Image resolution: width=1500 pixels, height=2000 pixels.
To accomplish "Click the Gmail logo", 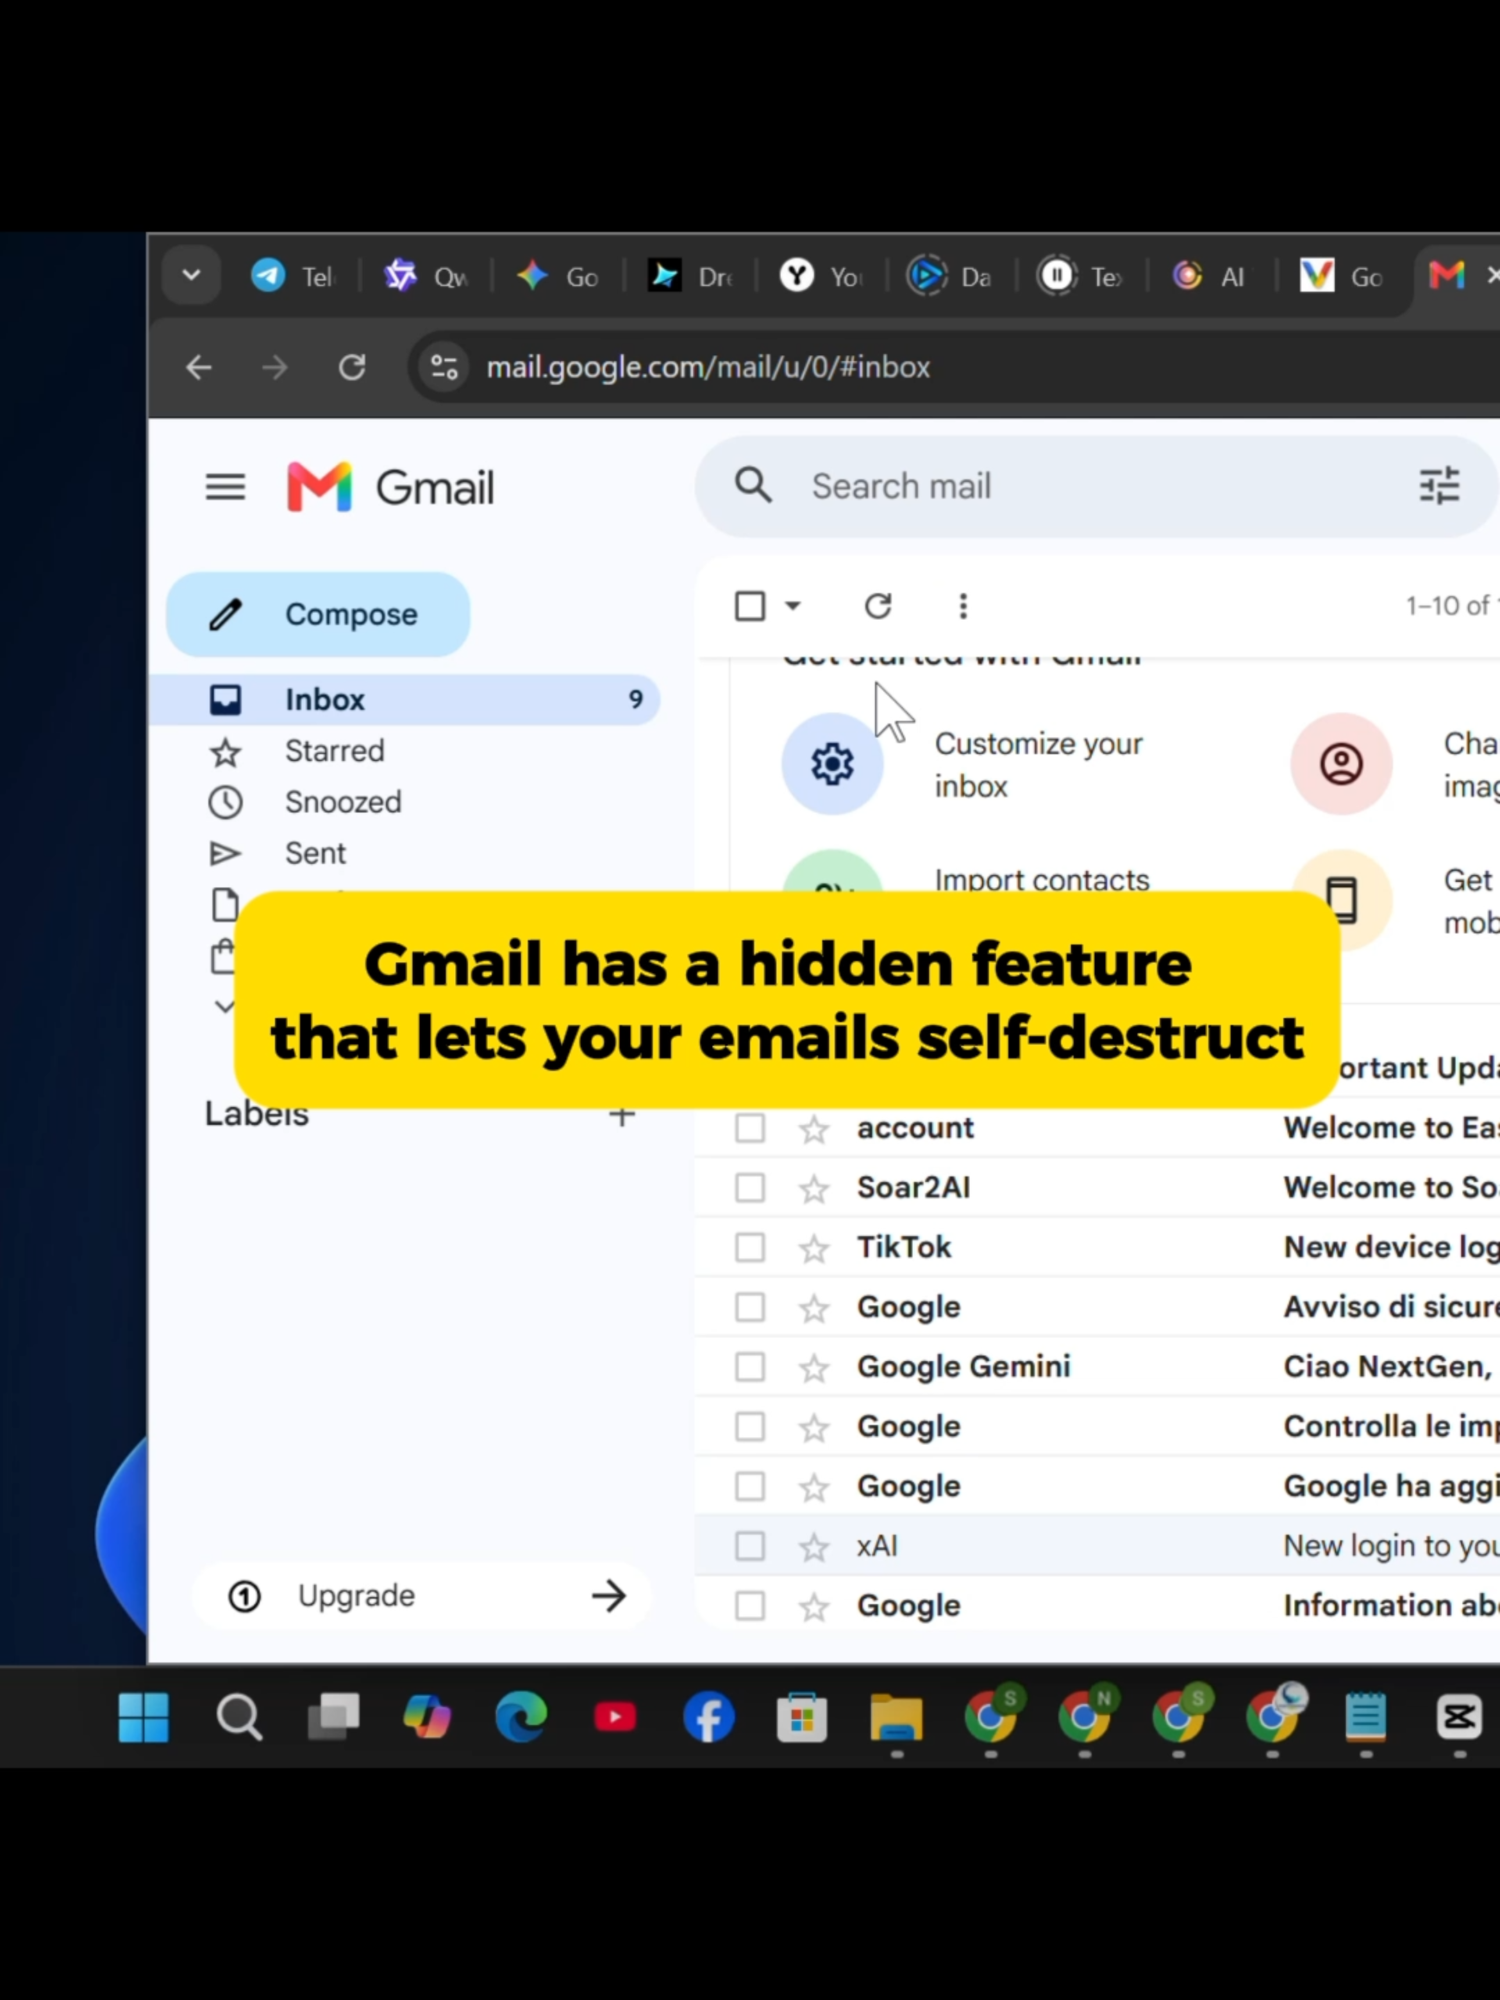I will pos(390,487).
